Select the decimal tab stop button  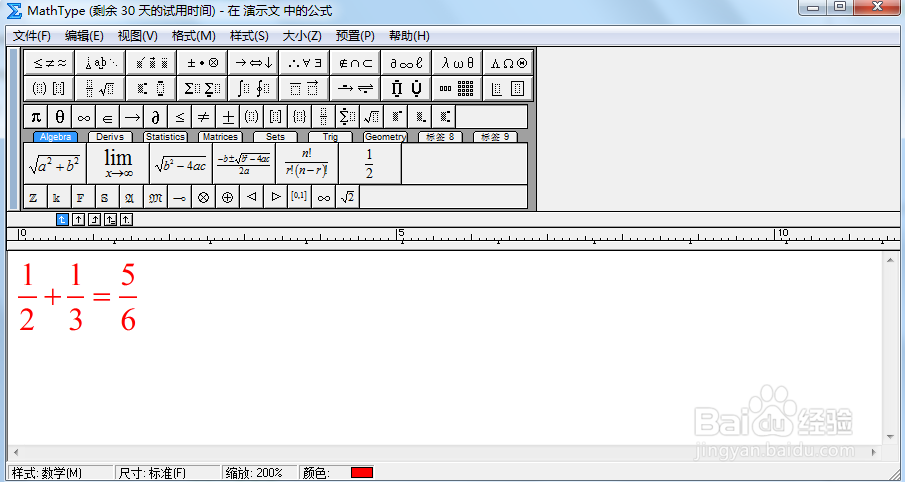pos(126,219)
